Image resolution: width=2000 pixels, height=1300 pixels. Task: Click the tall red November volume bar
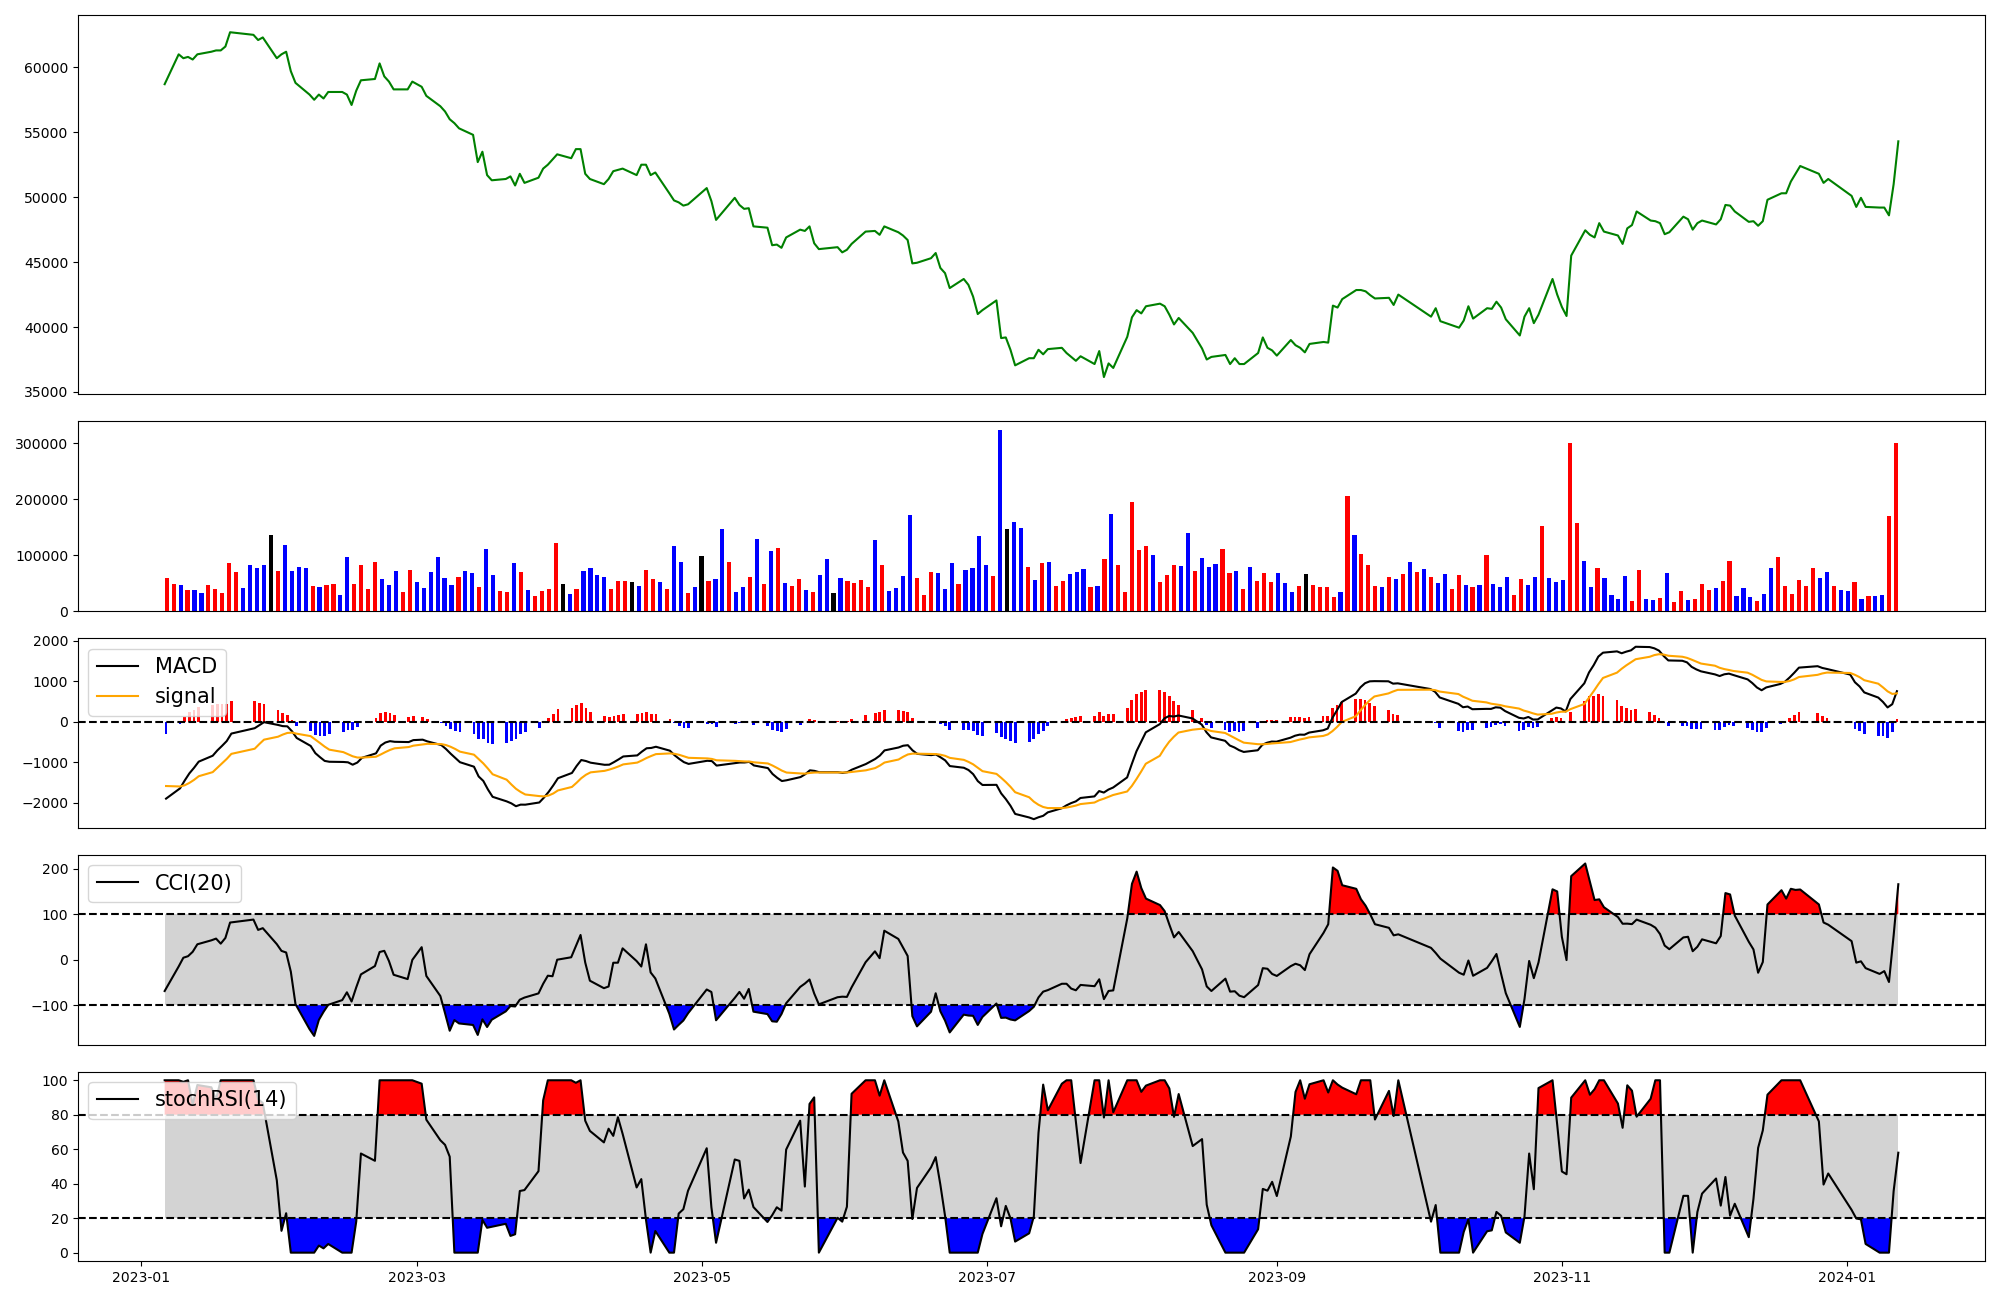pos(1570,527)
